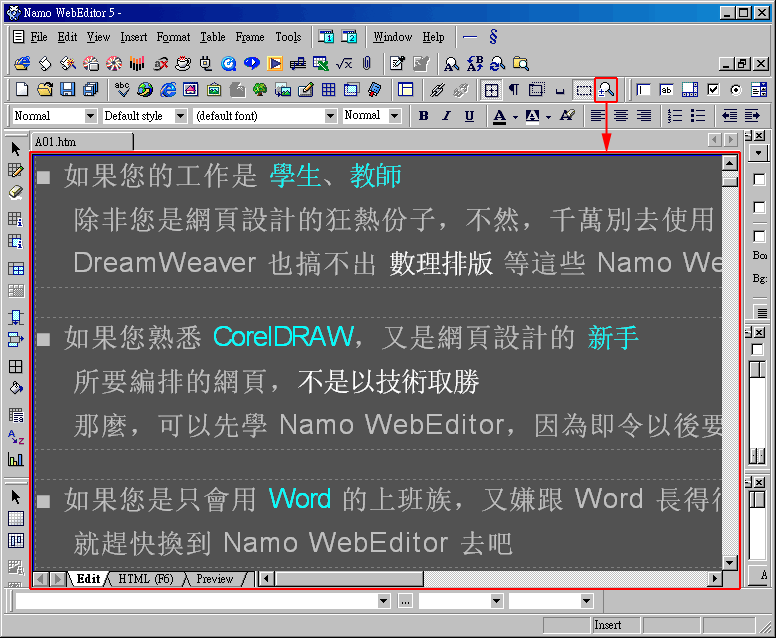Screen dimensions: 776x638
Task: Open the Tools menu
Action: coord(288,37)
